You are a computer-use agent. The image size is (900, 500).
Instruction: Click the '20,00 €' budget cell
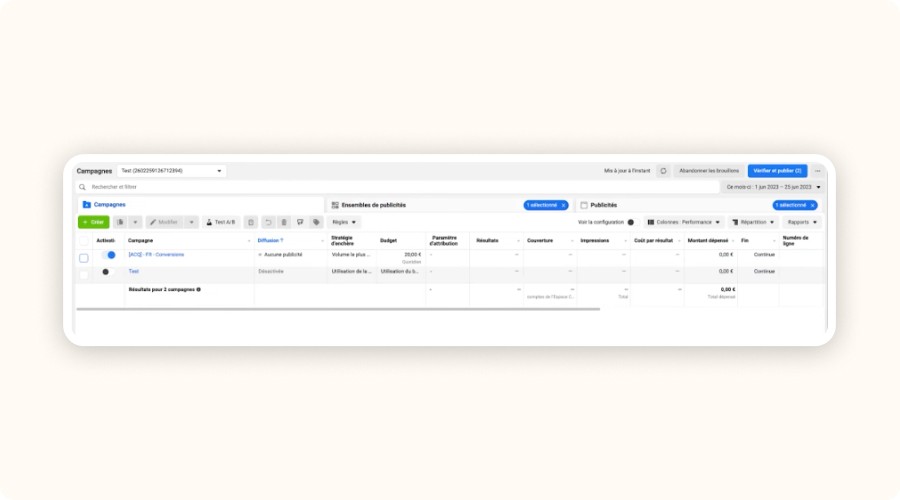click(x=413, y=255)
